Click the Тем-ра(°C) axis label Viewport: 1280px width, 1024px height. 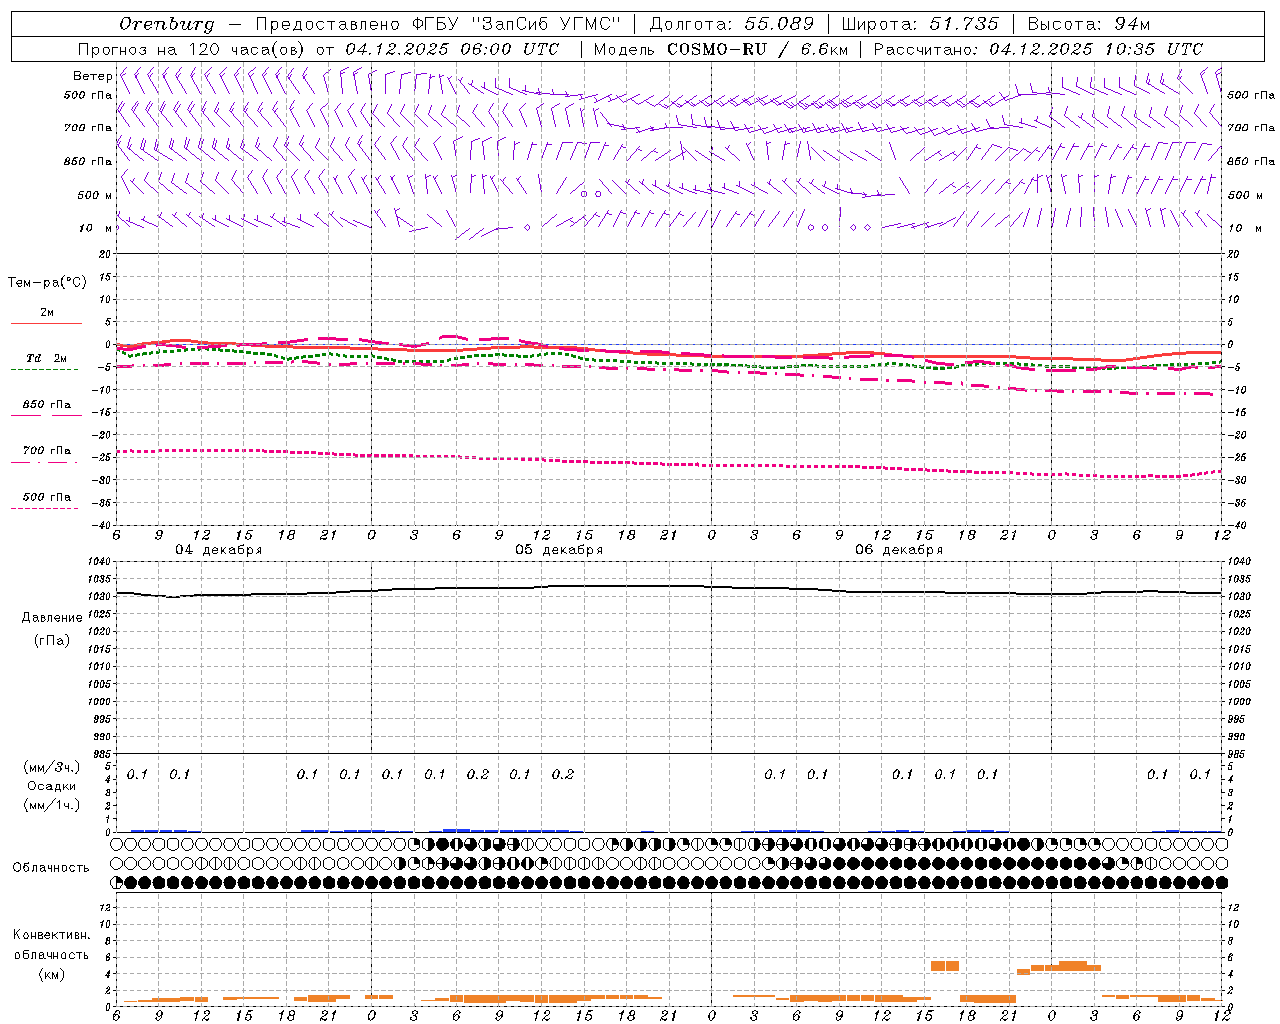tap(47, 283)
